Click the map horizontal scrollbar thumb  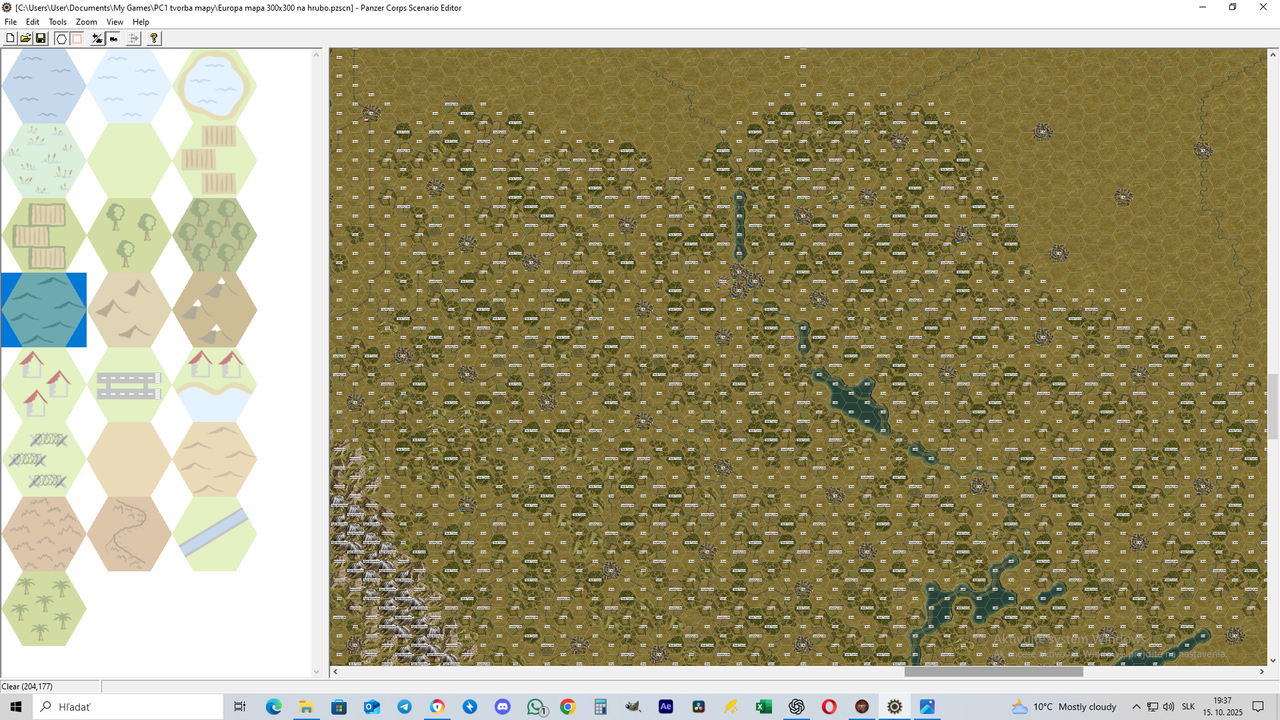click(x=994, y=672)
